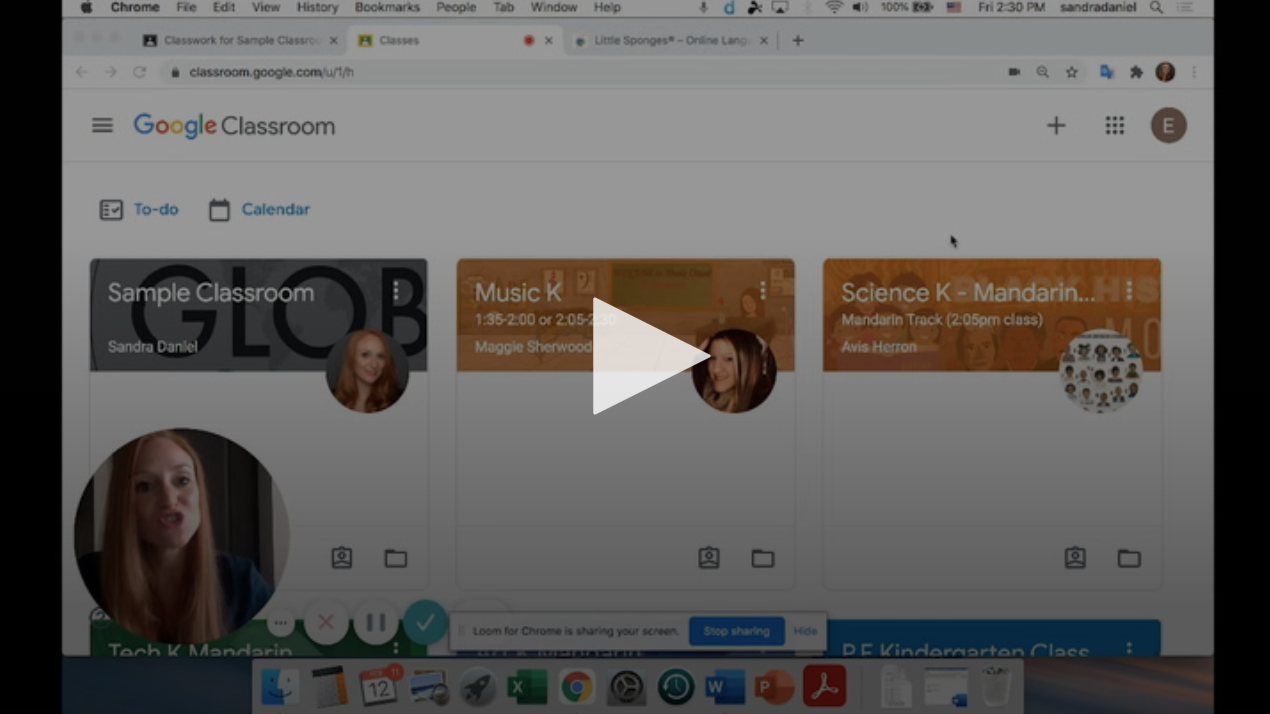Open a new browser tab
The width and height of the screenshot is (1270, 714).
pyautogui.click(x=797, y=41)
